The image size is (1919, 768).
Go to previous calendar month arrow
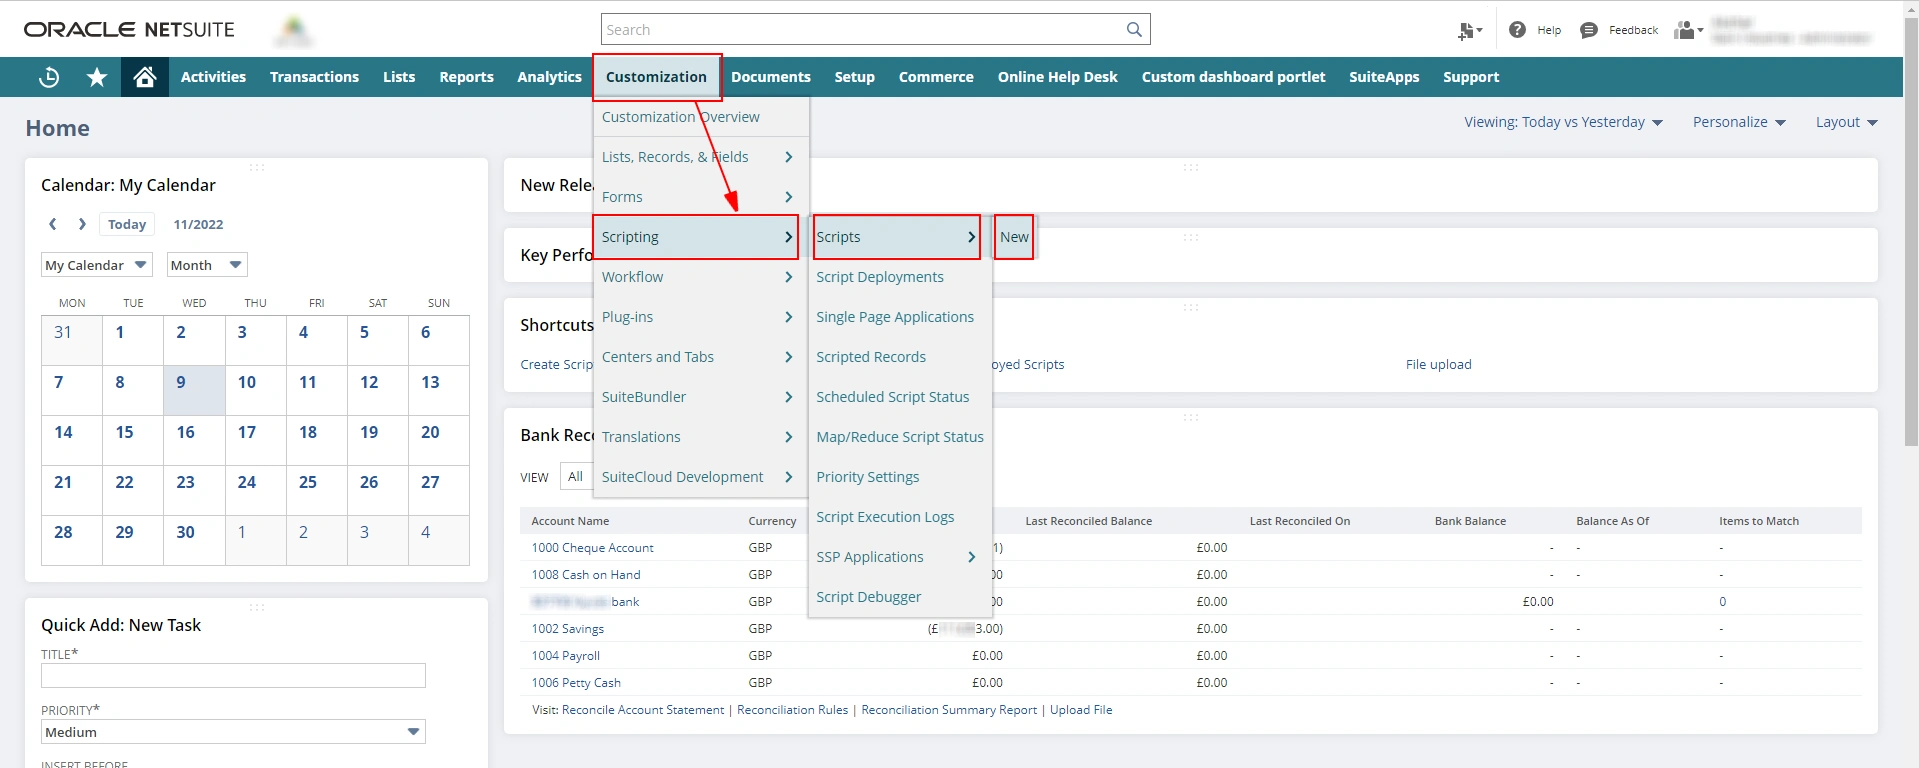tap(53, 224)
